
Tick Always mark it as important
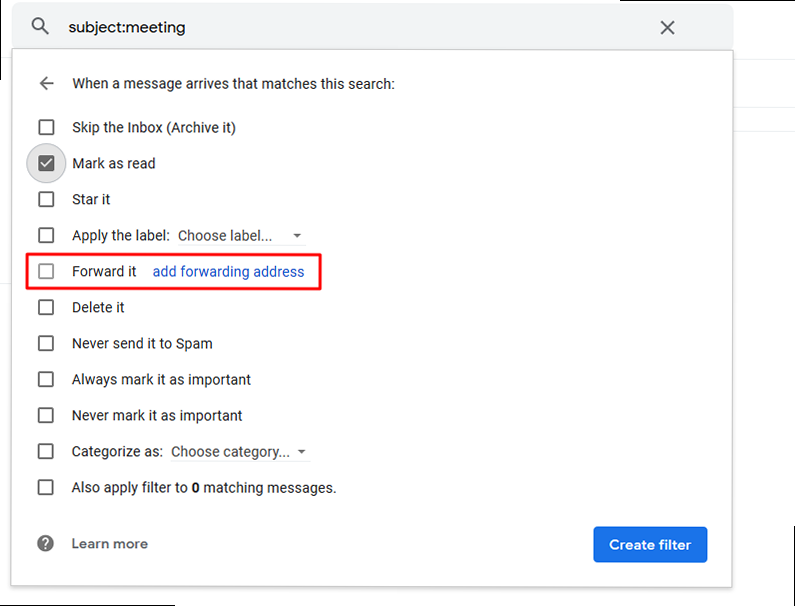point(46,380)
